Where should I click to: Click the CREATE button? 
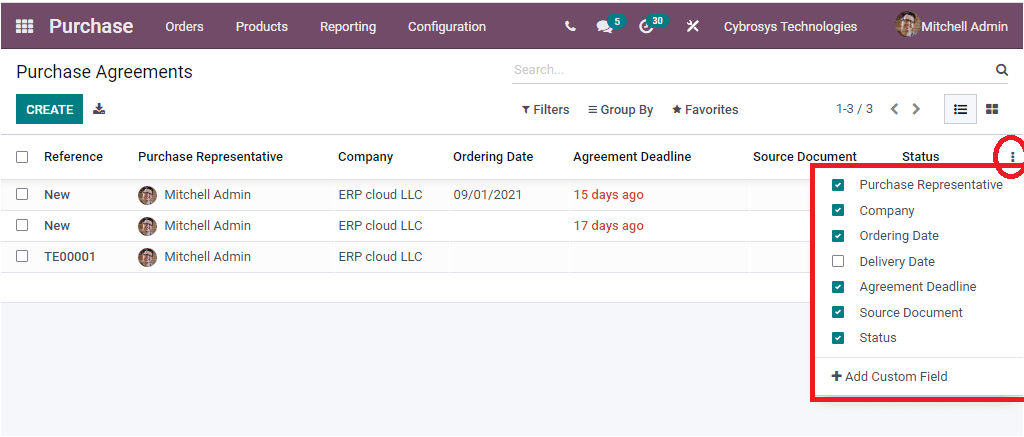tap(49, 109)
